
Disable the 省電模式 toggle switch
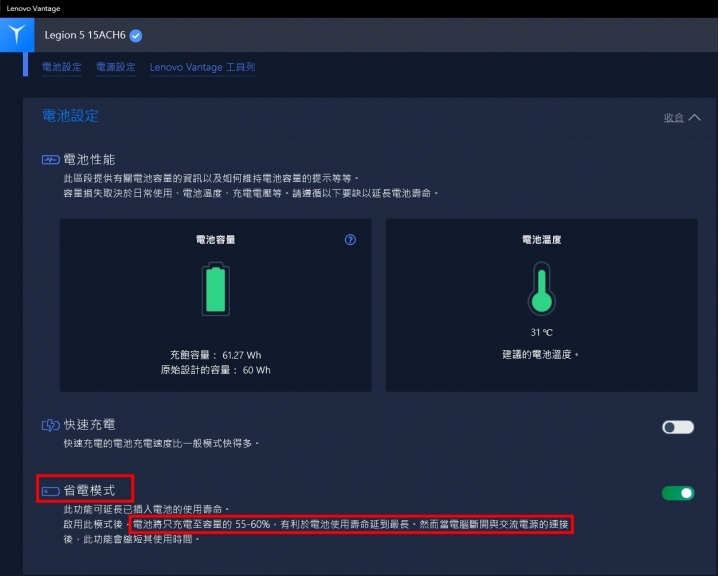click(678, 493)
